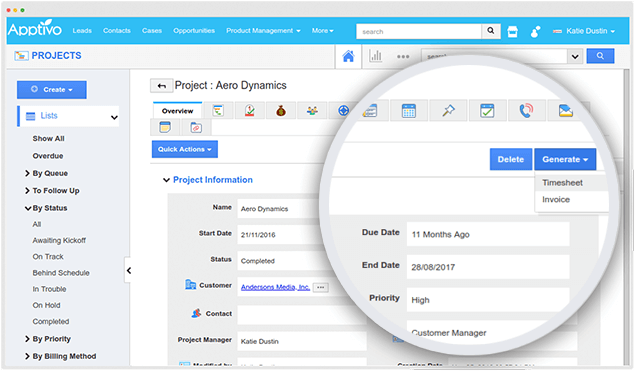Click the back arrow beside Project title

(x=162, y=86)
